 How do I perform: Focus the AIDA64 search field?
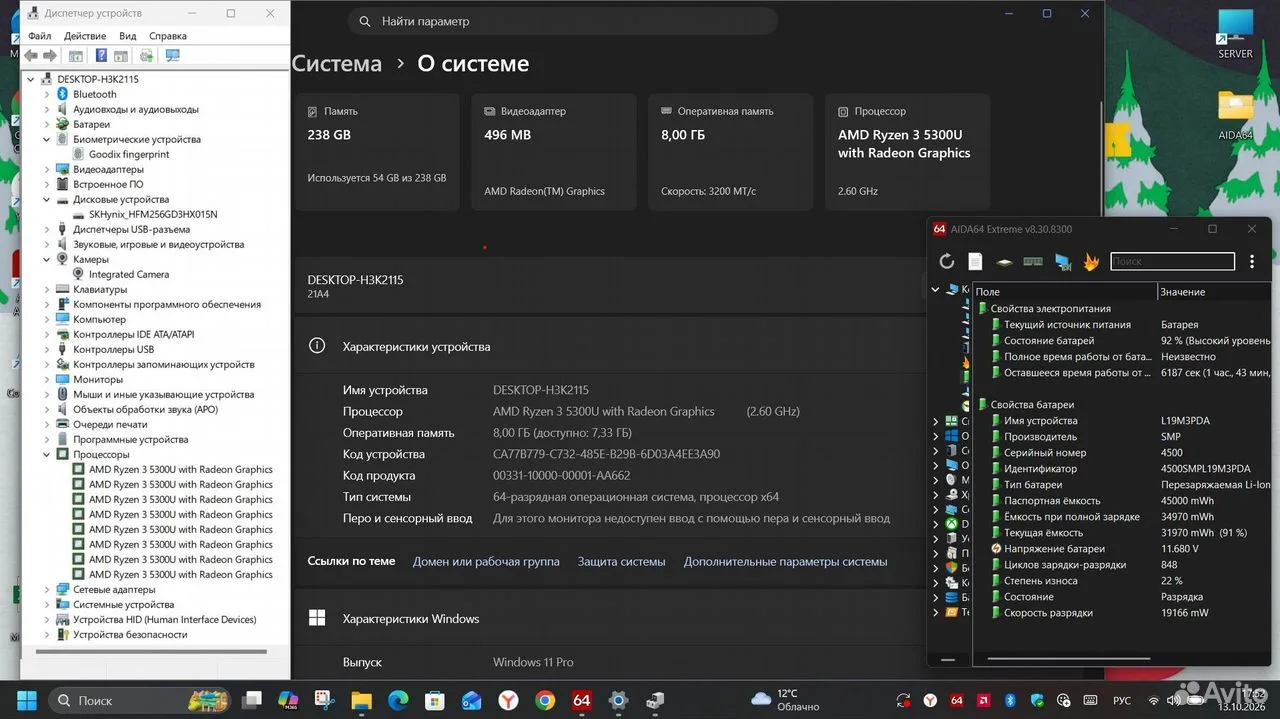[x=1172, y=262]
